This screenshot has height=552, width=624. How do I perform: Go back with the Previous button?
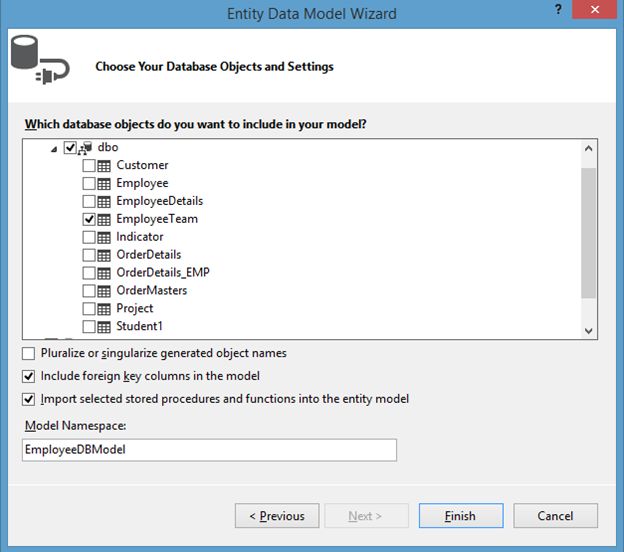coord(277,516)
